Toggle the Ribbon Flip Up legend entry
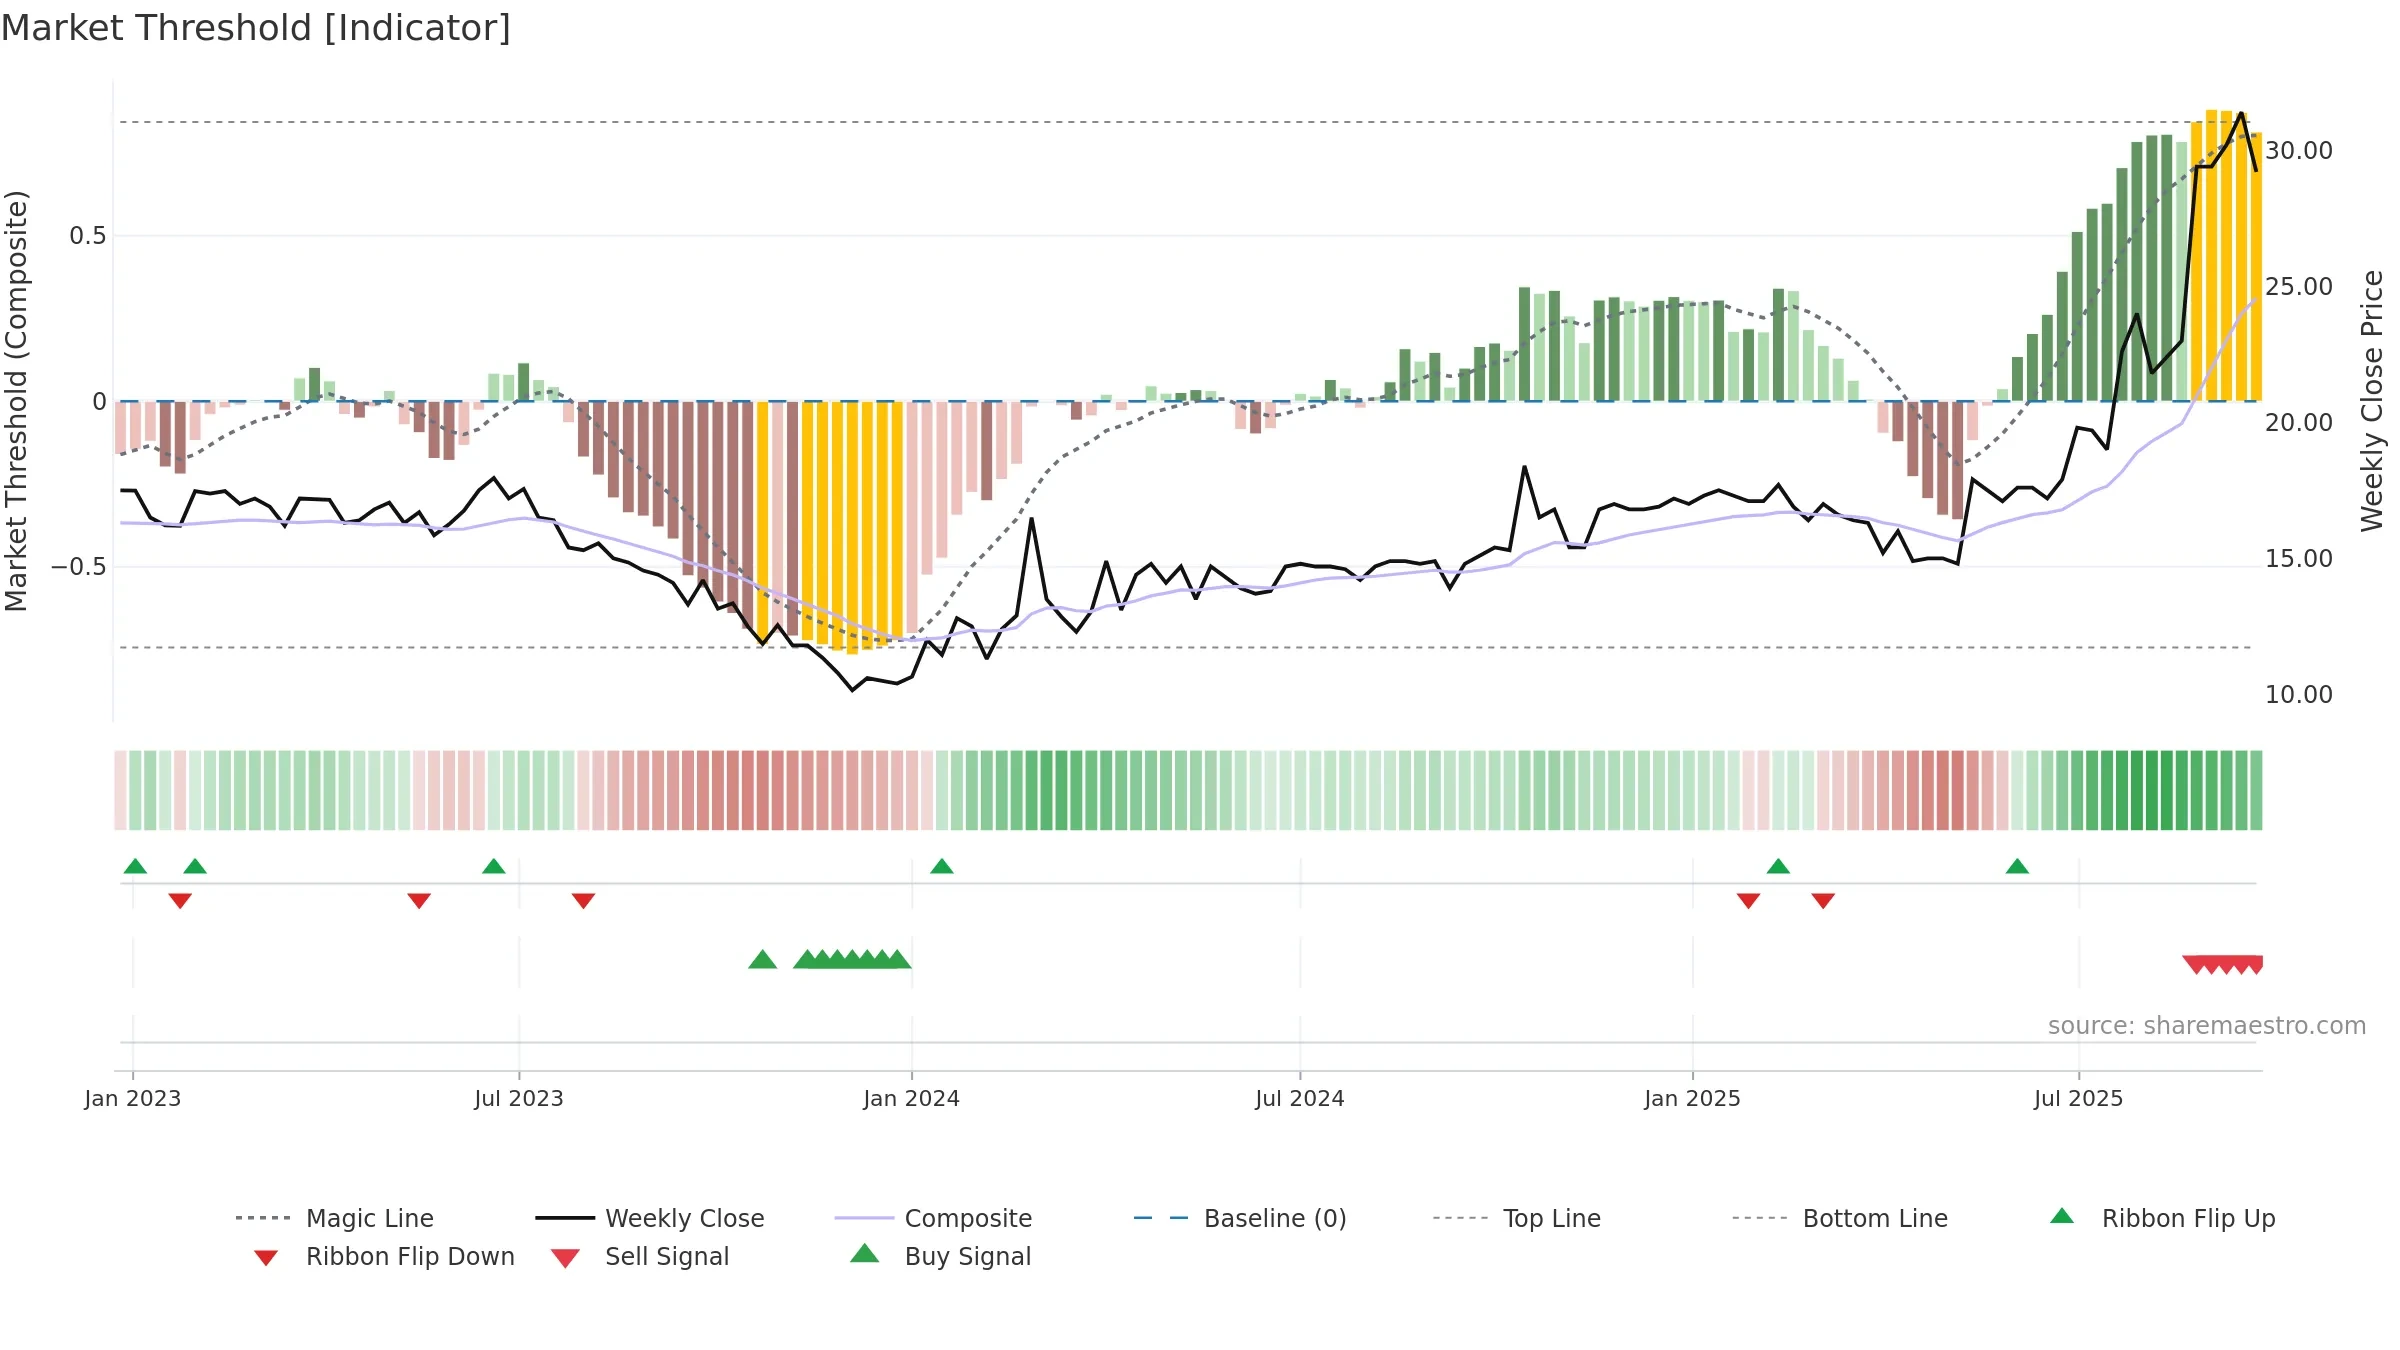The height and width of the screenshot is (1350, 2400). point(2162,1218)
